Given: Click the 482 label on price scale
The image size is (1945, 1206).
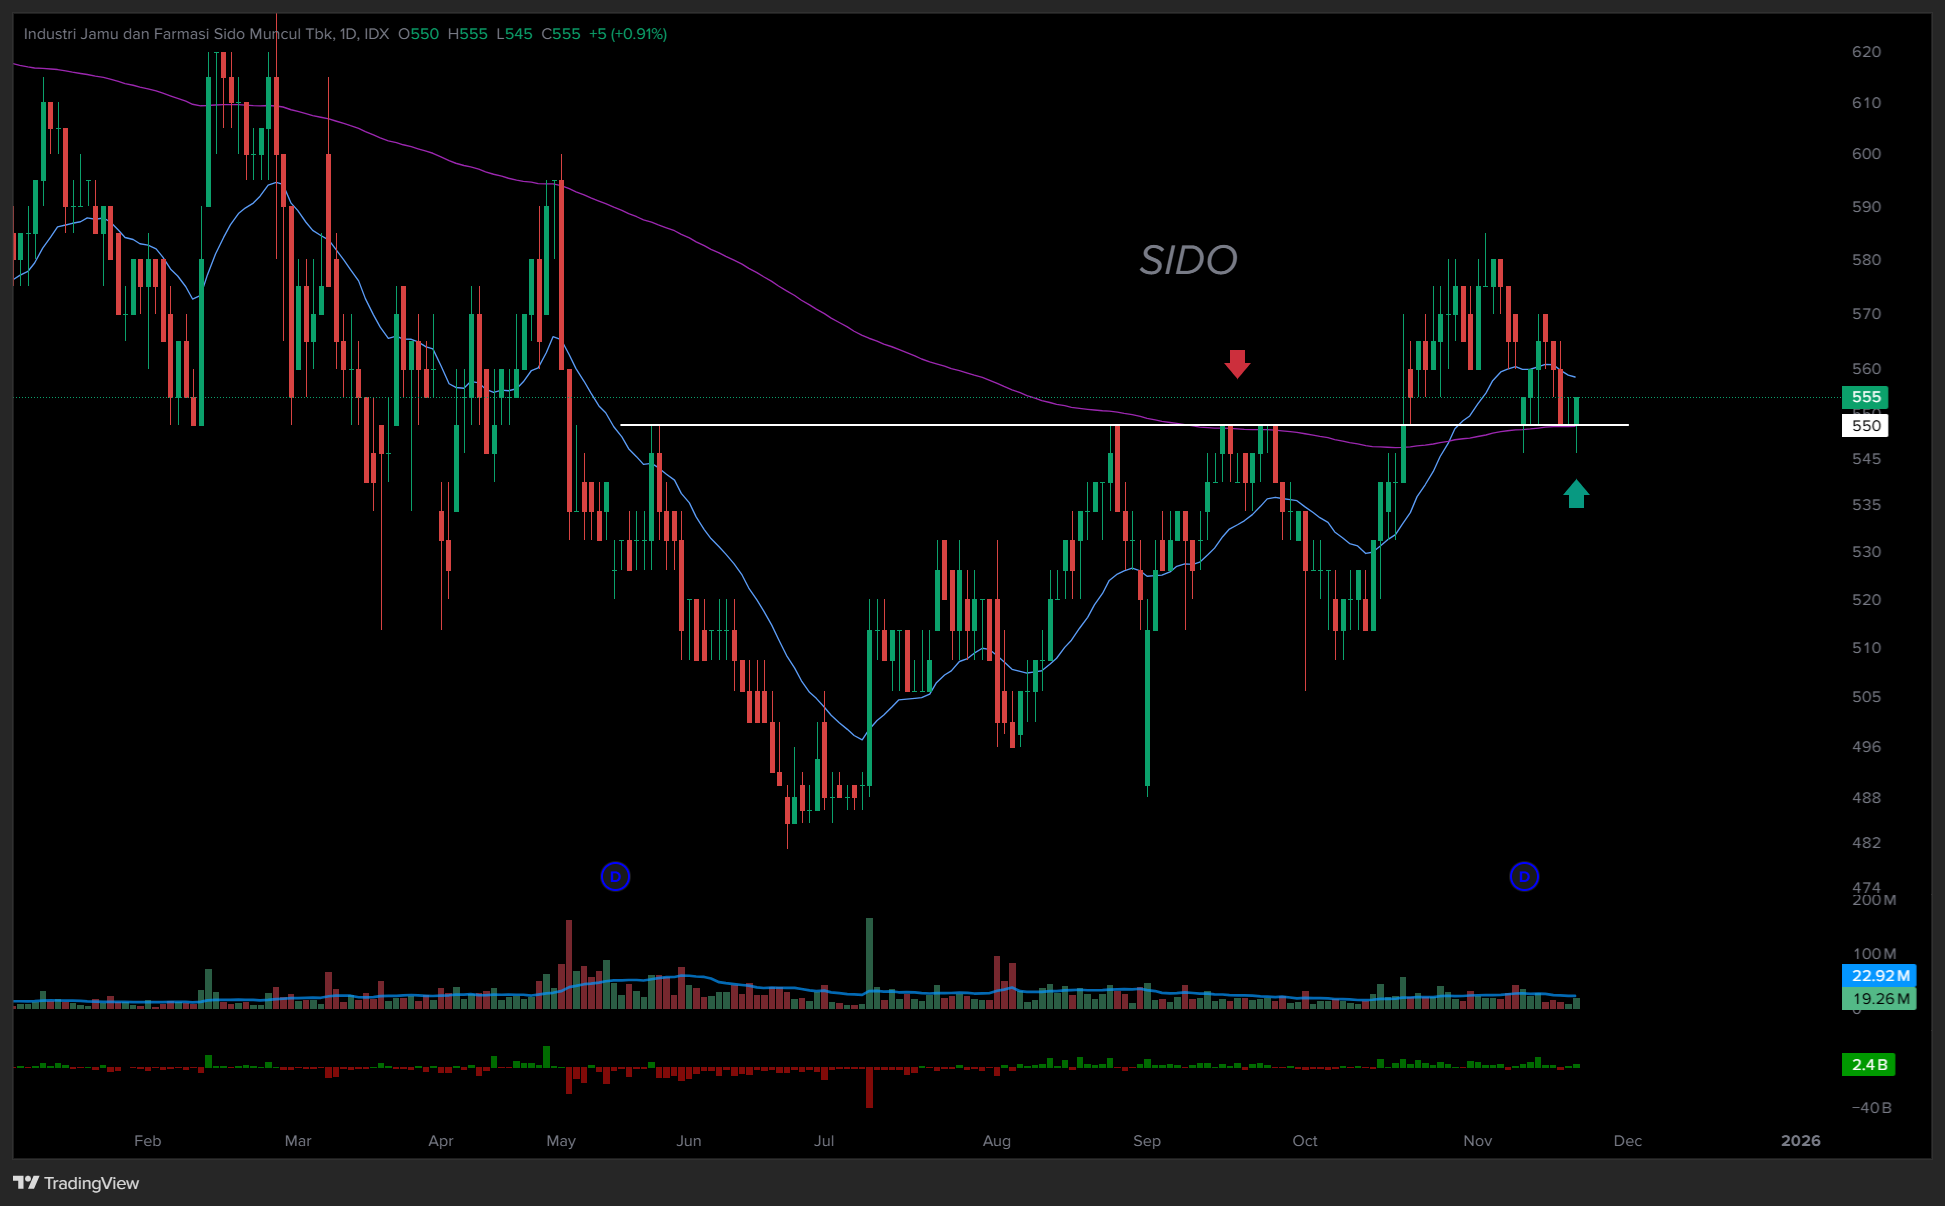Looking at the screenshot, I should tap(1866, 843).
